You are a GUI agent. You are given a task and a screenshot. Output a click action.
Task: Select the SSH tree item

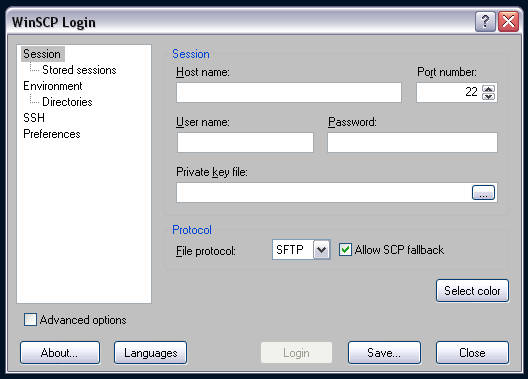pos(34,118)
